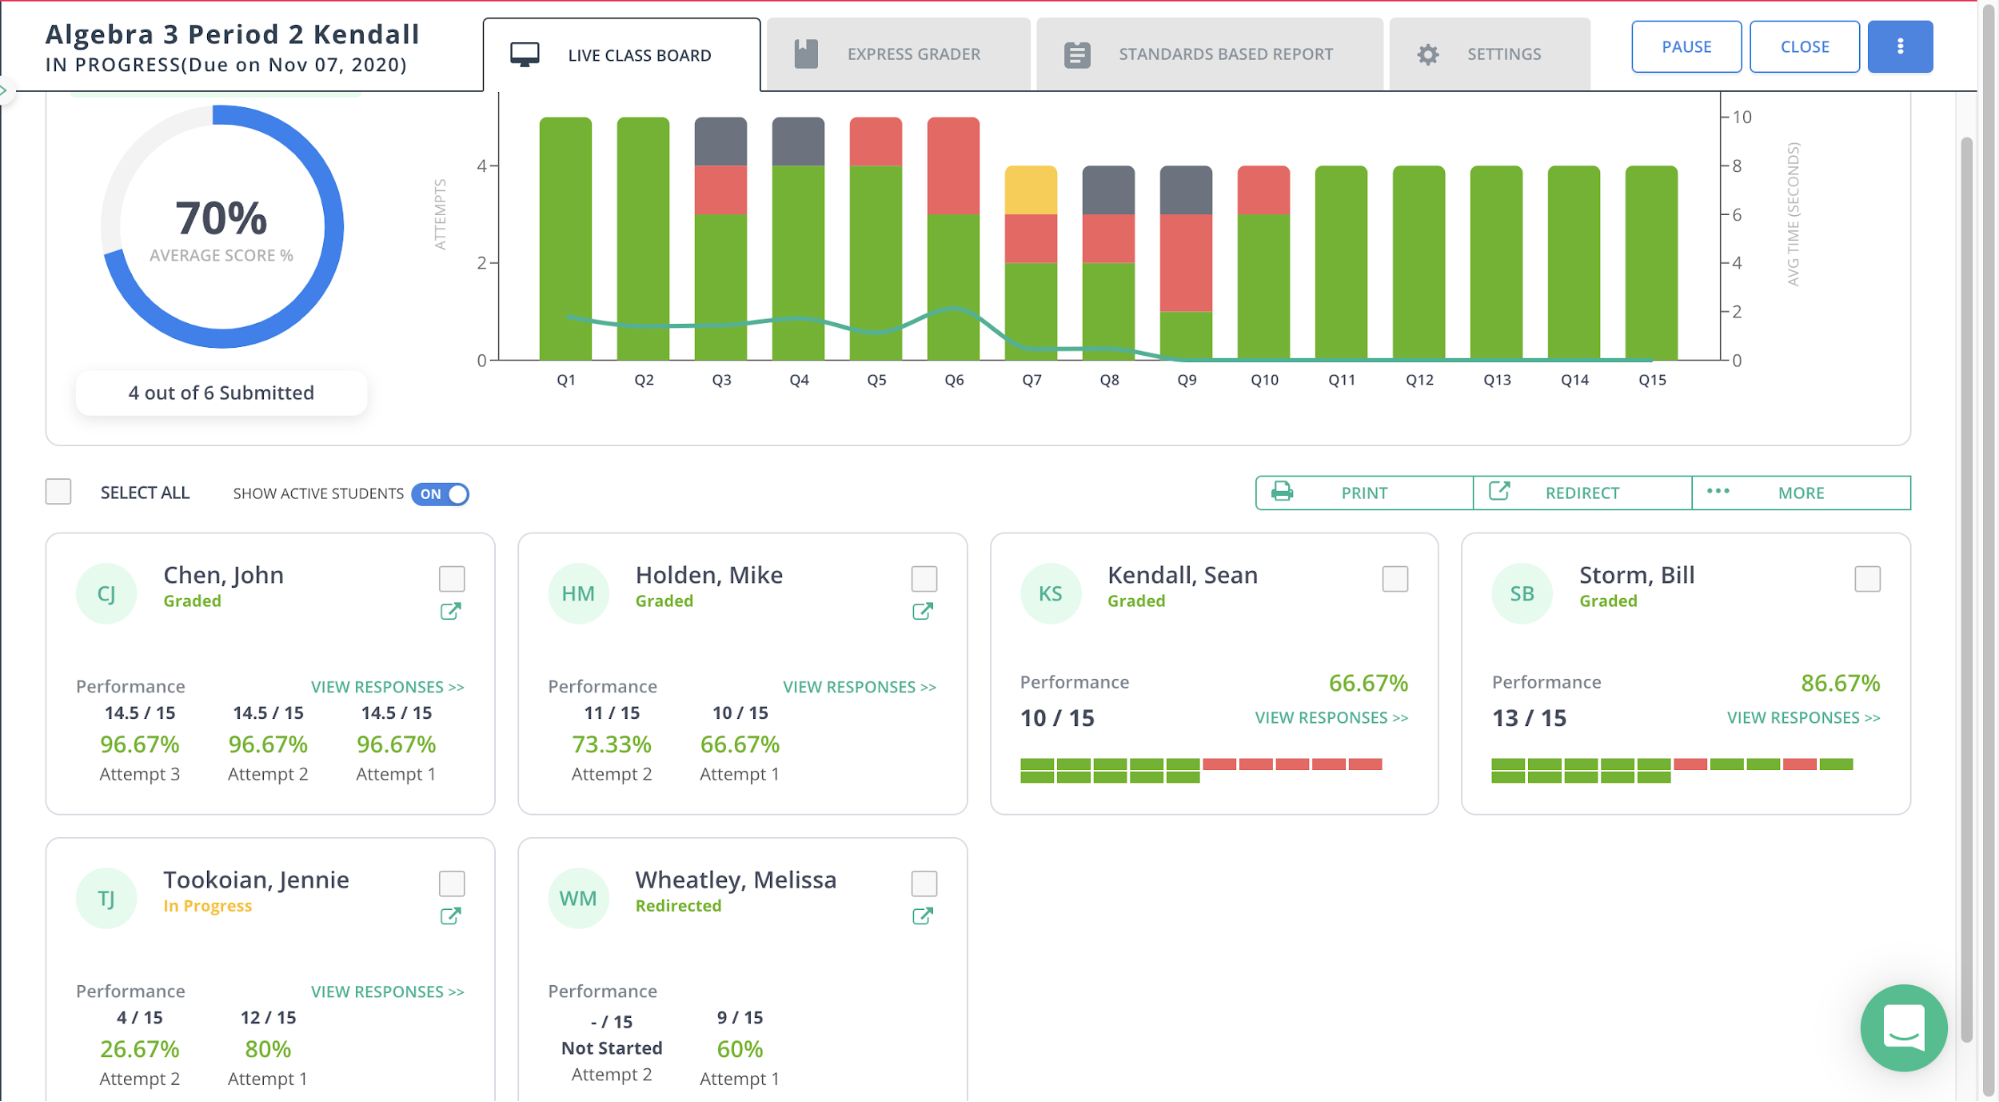
Task: Expand the left side panel arrow
Action: pyautogui.click(x=4, y=91)
